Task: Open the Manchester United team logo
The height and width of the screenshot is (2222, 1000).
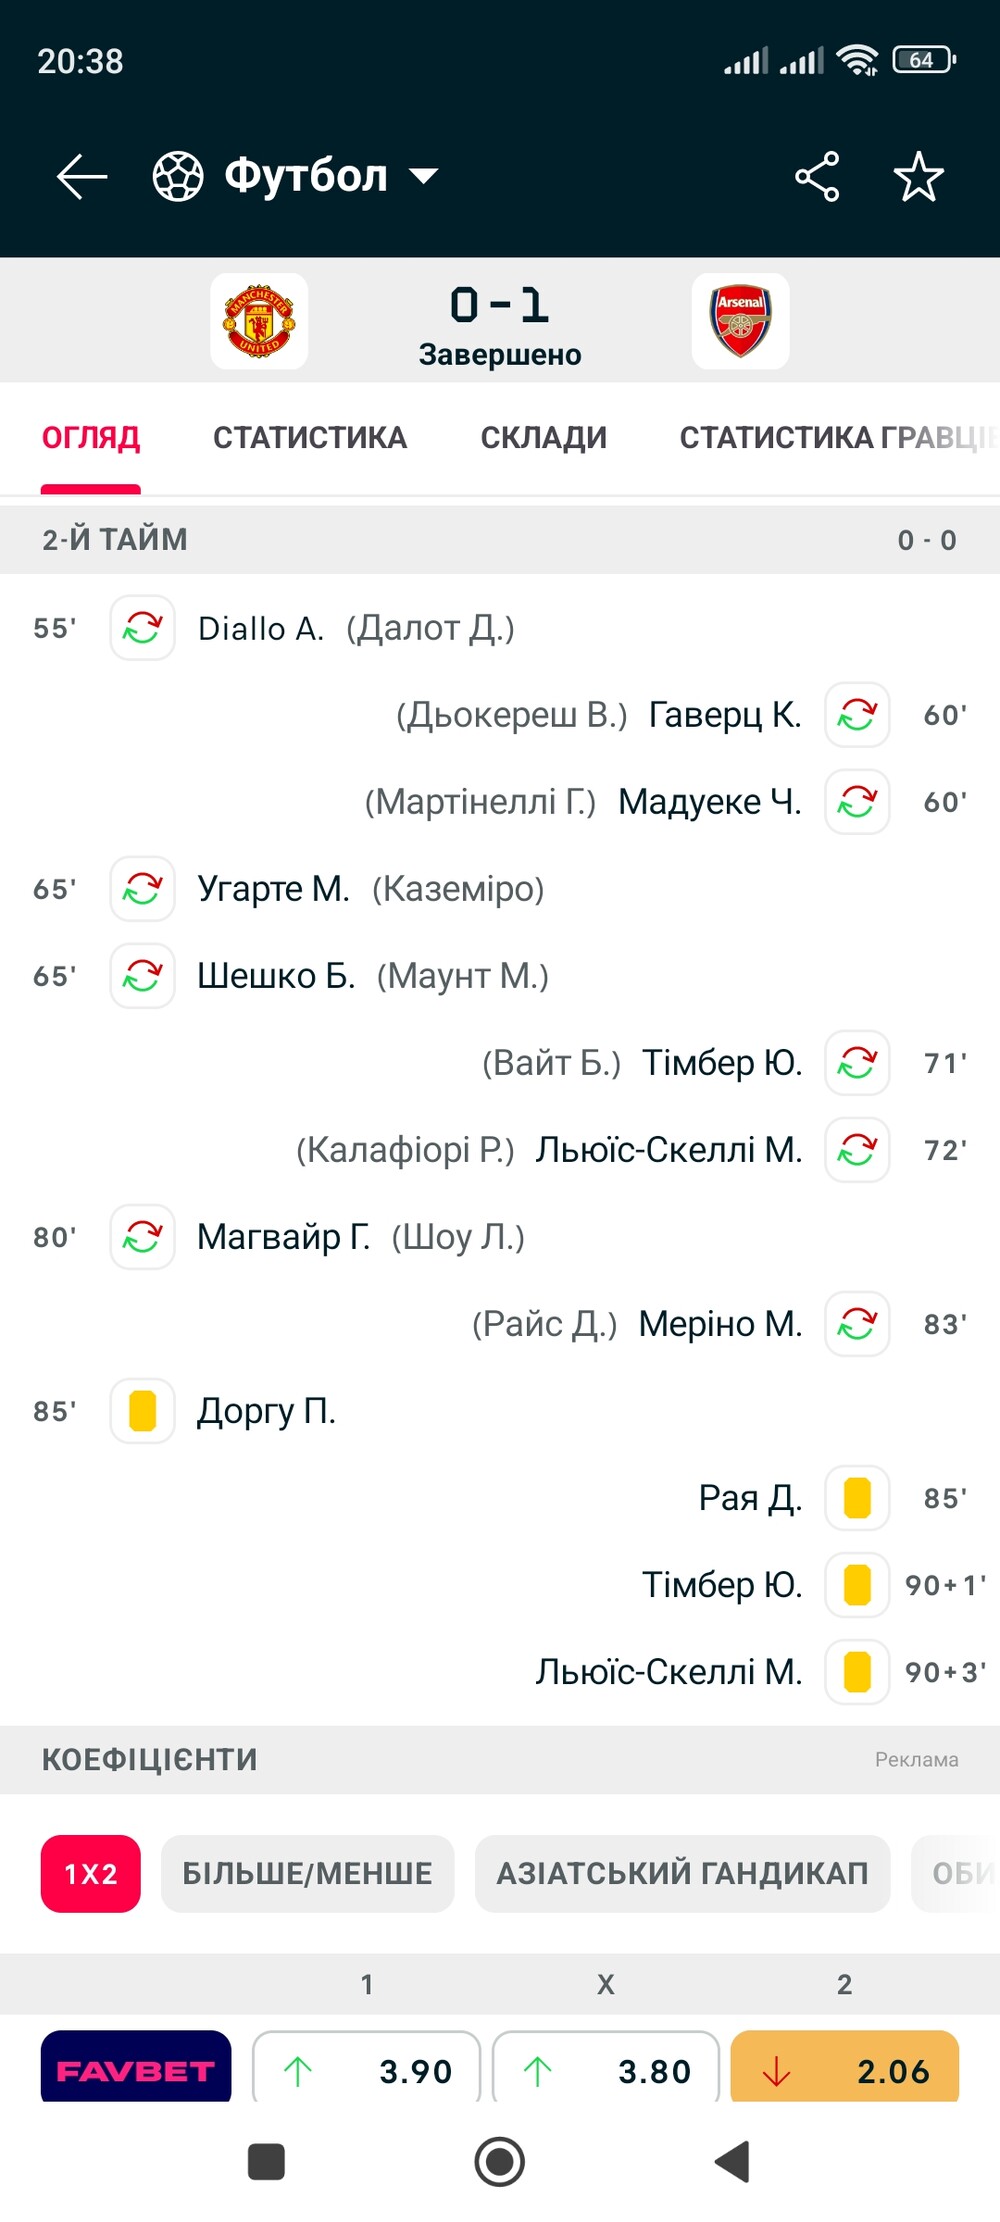Action: pos(259,321)
